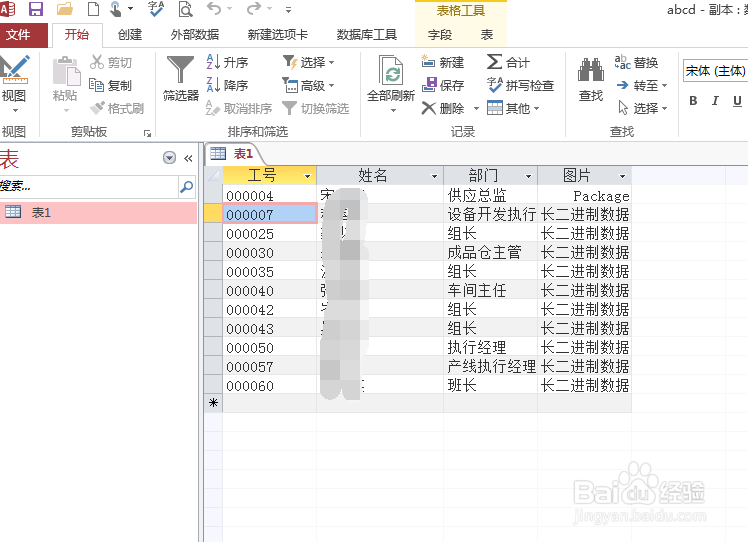The image size is (748, 542).
Task: Open the 选择 filter selection dropdown
Action: point(309,63)
